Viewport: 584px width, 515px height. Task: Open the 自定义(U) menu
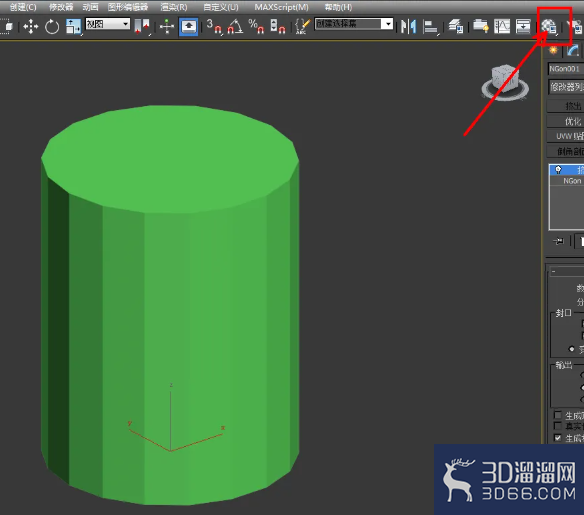tap(221, 7)
